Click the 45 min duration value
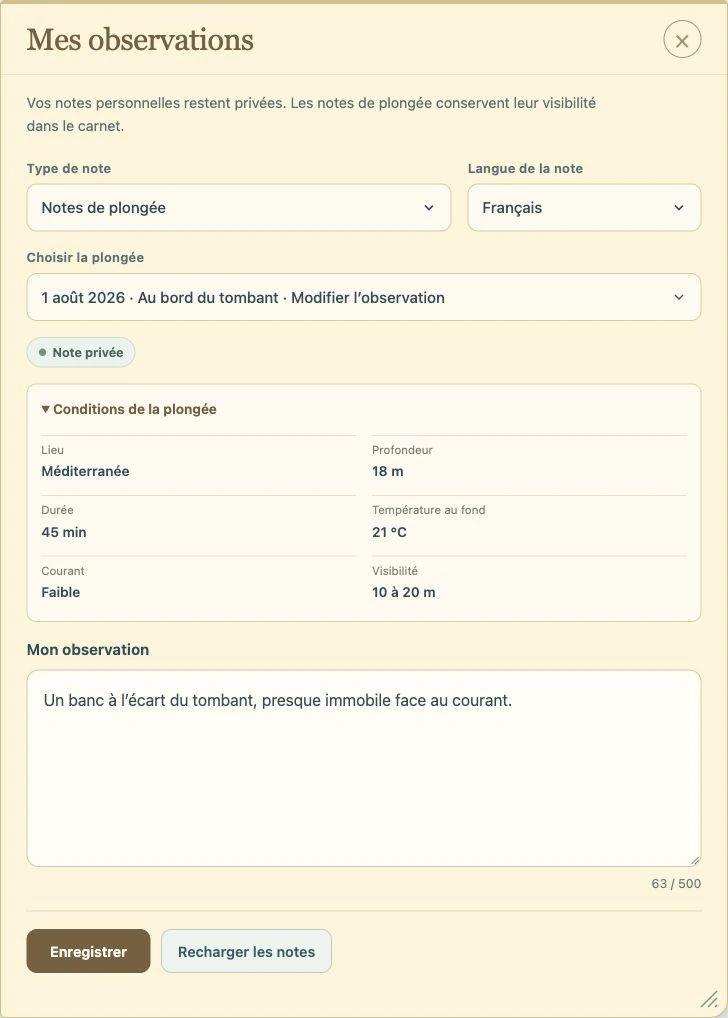 tap(64, 532)
